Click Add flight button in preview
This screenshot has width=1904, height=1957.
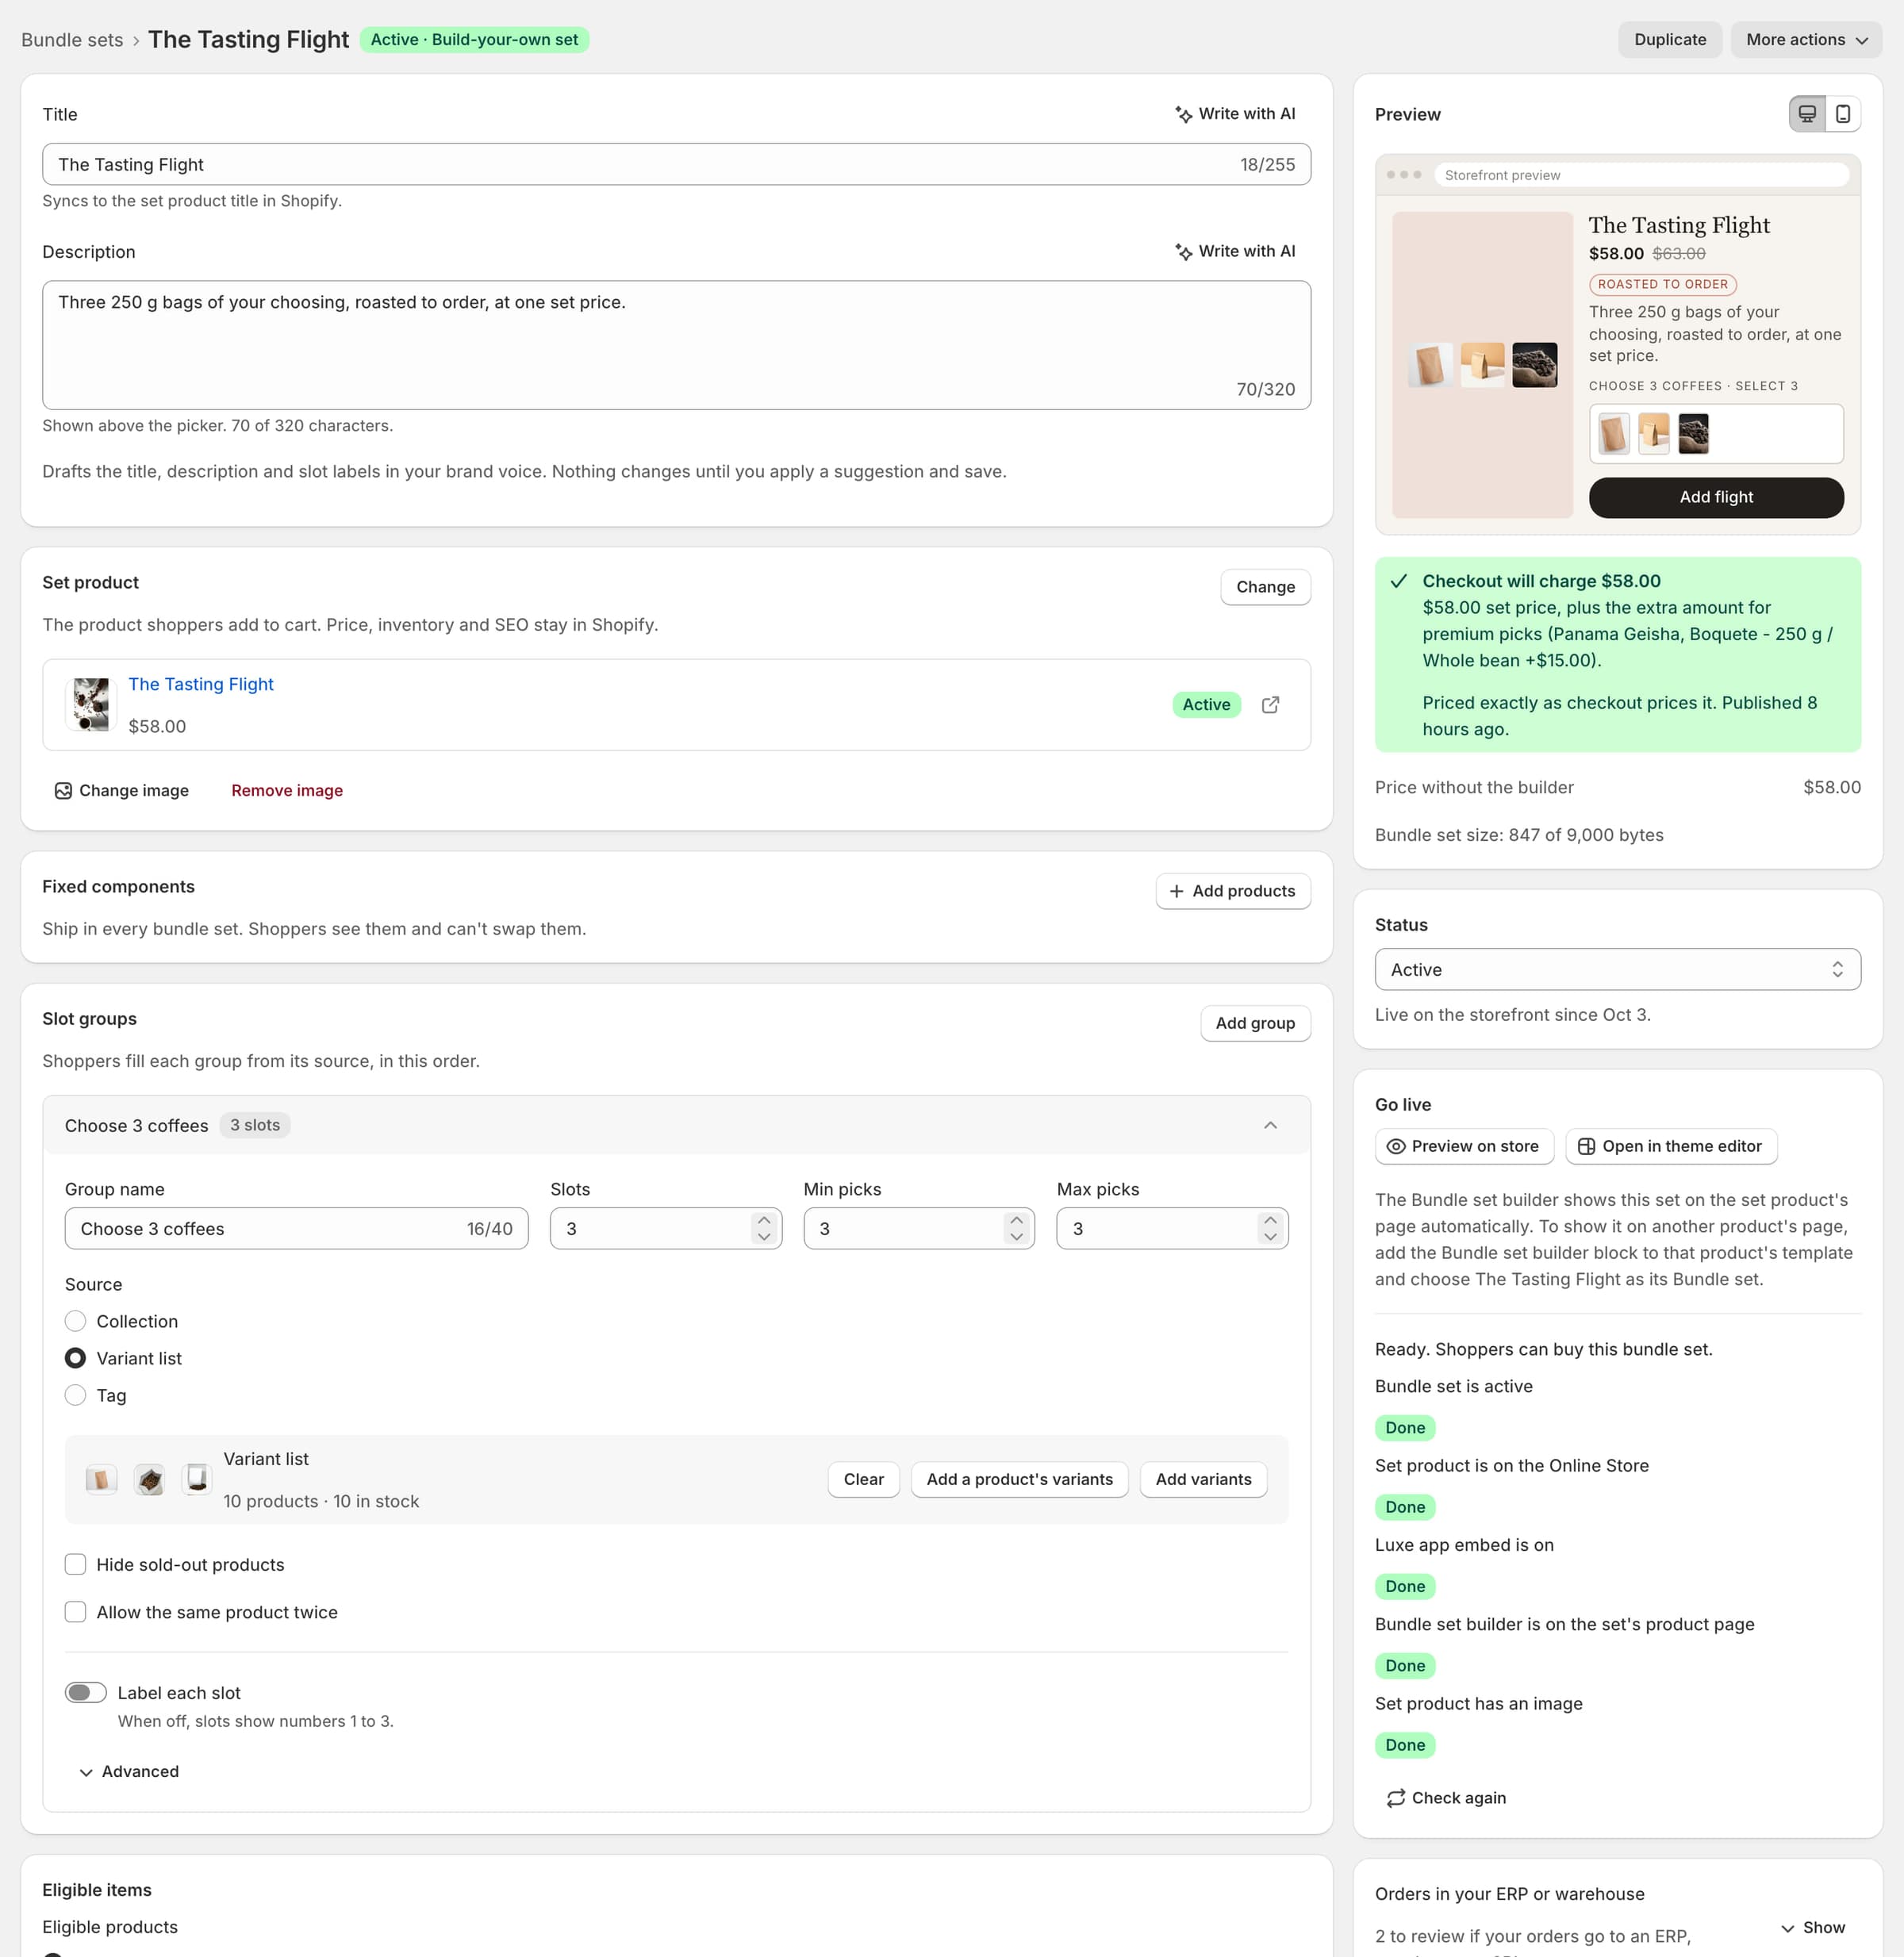[1716, 497]
